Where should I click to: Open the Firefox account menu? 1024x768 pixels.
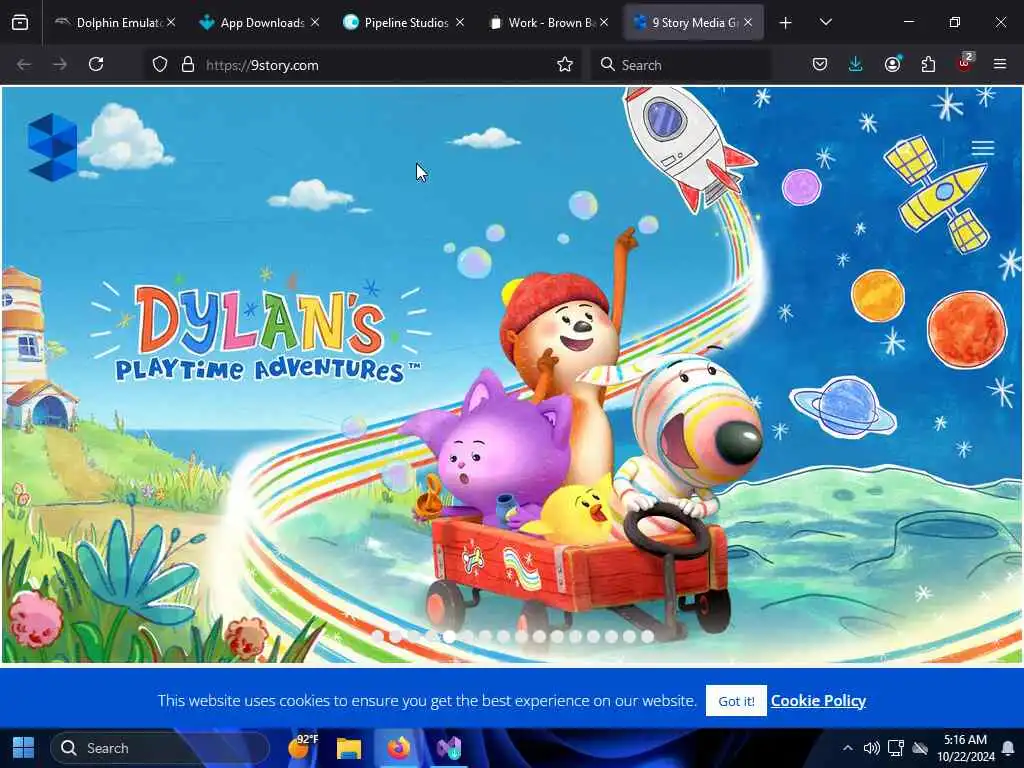click(x=892, y=64)
